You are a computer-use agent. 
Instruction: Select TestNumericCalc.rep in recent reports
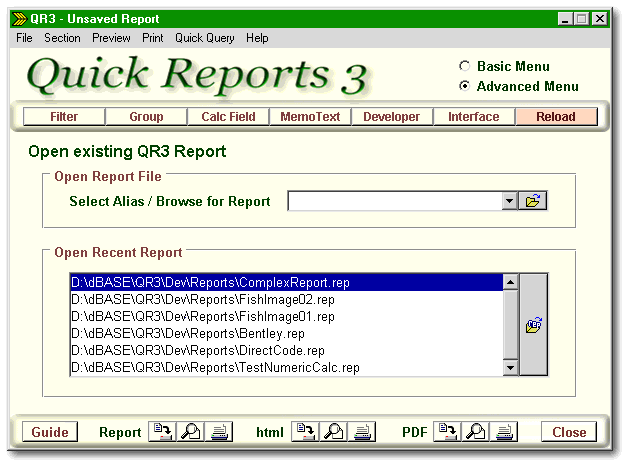[287, 367]
